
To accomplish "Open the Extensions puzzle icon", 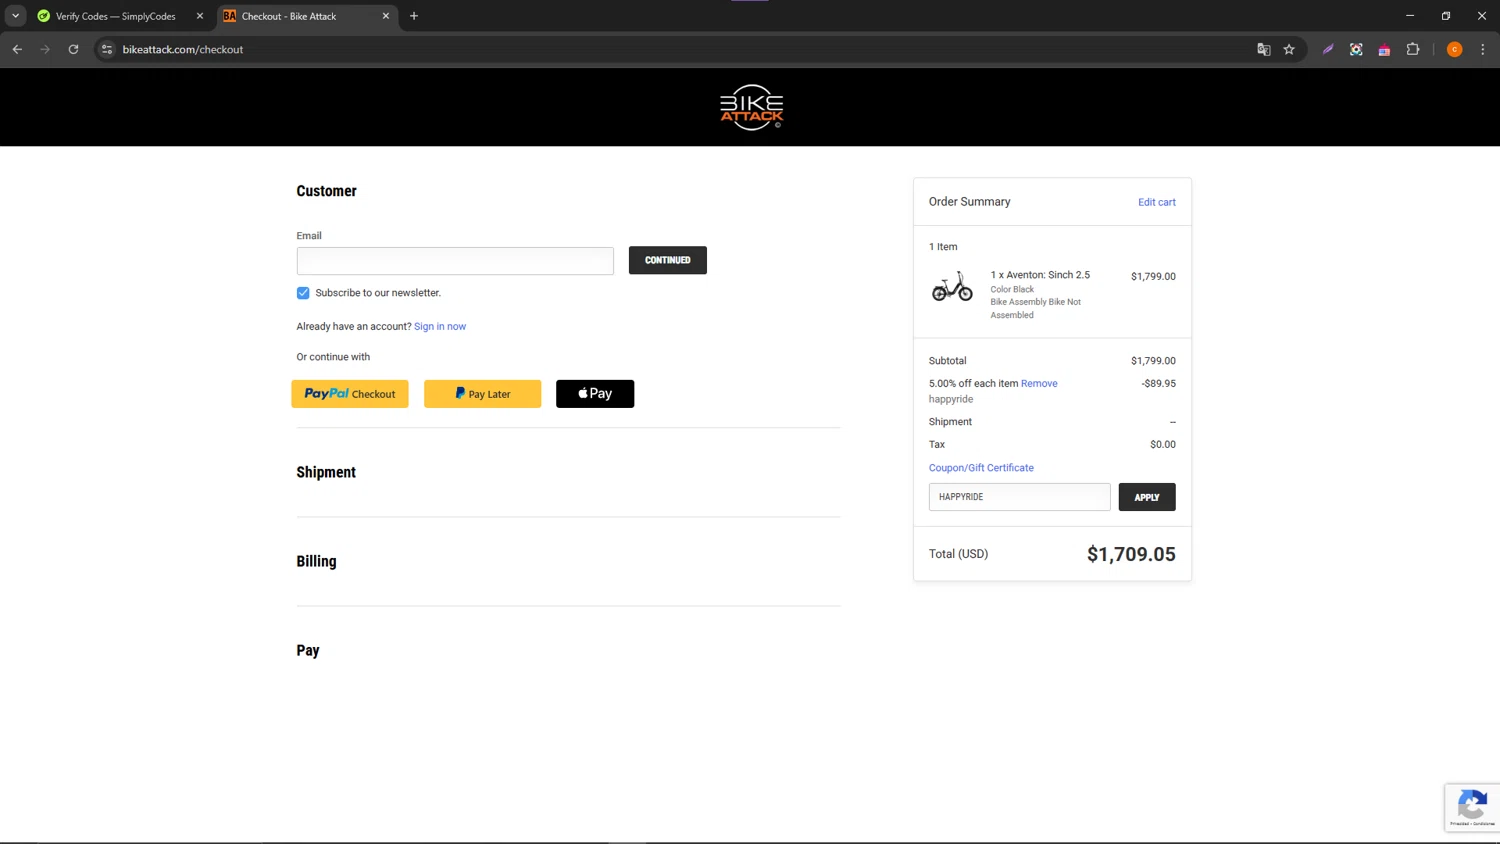I will (1413, 49).
